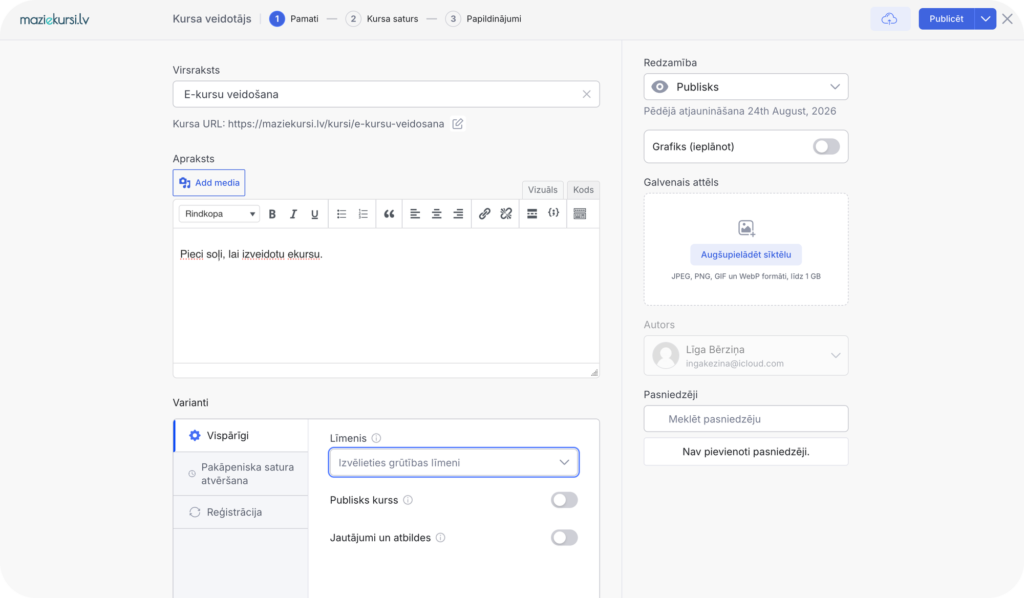Image resolution: width=1024 pixels, height=598 pixels.
Task: Expand the Izvēlieties grūtības līmeni dropdown
Action: (454, 462)
